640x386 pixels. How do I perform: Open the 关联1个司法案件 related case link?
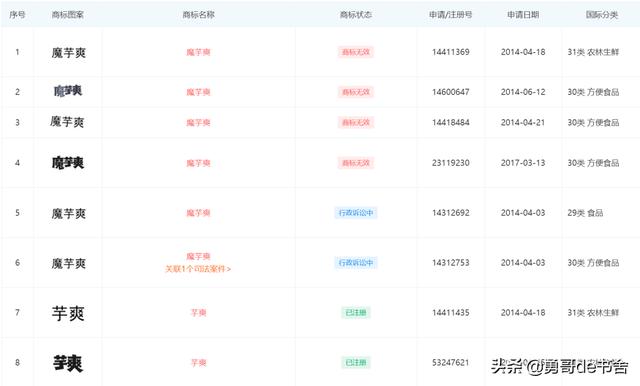pos(198,269)
